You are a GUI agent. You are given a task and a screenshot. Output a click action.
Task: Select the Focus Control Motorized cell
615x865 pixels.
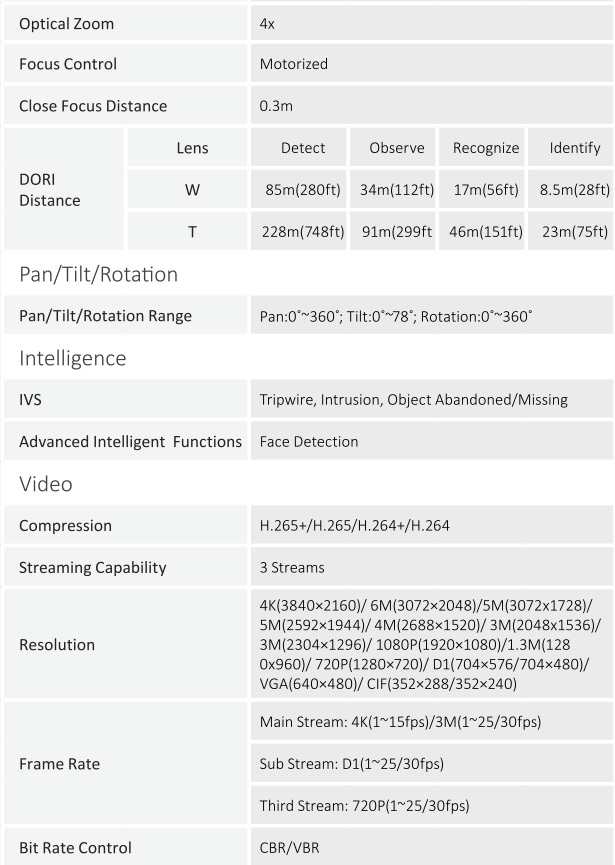(432, 64)
